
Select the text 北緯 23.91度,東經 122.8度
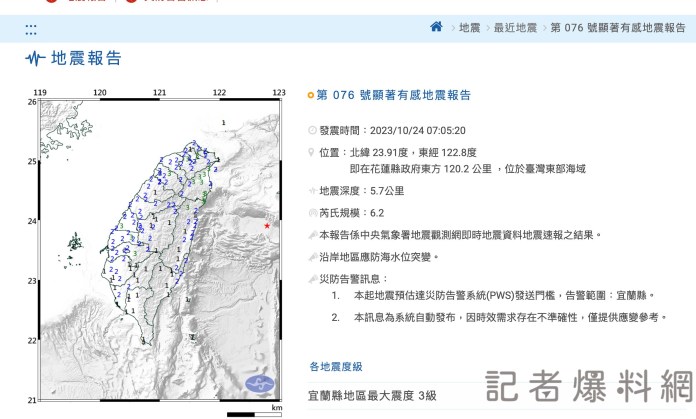click(x=413, y=153)
